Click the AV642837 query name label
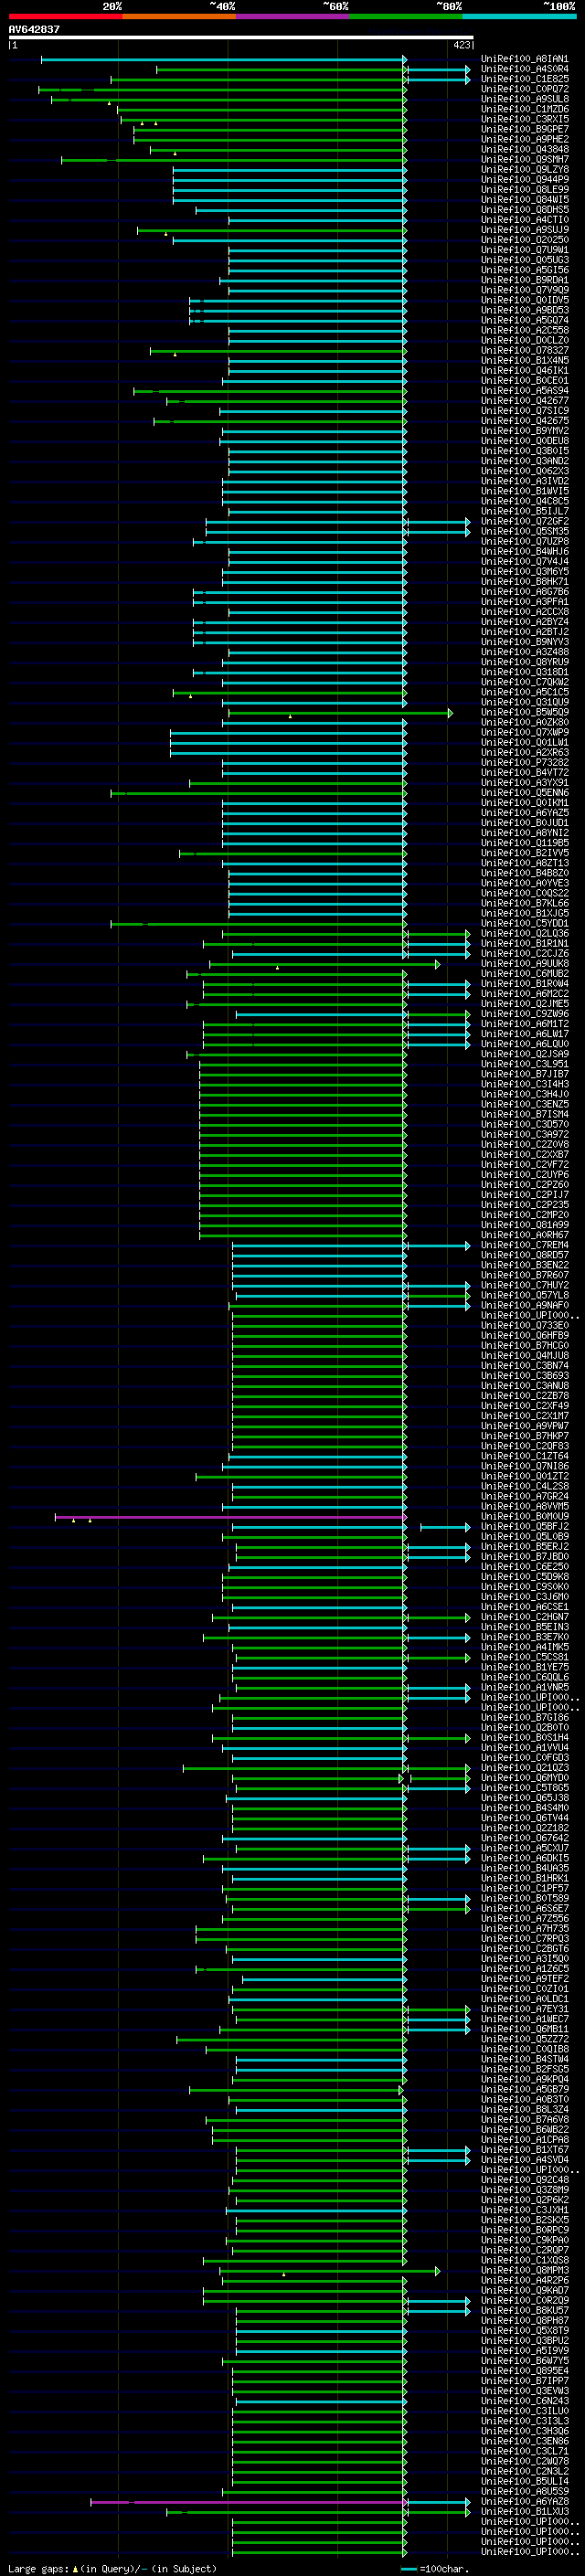This screenshot has height=2576, width=585. pyautogui.click(x=34, y=30)
